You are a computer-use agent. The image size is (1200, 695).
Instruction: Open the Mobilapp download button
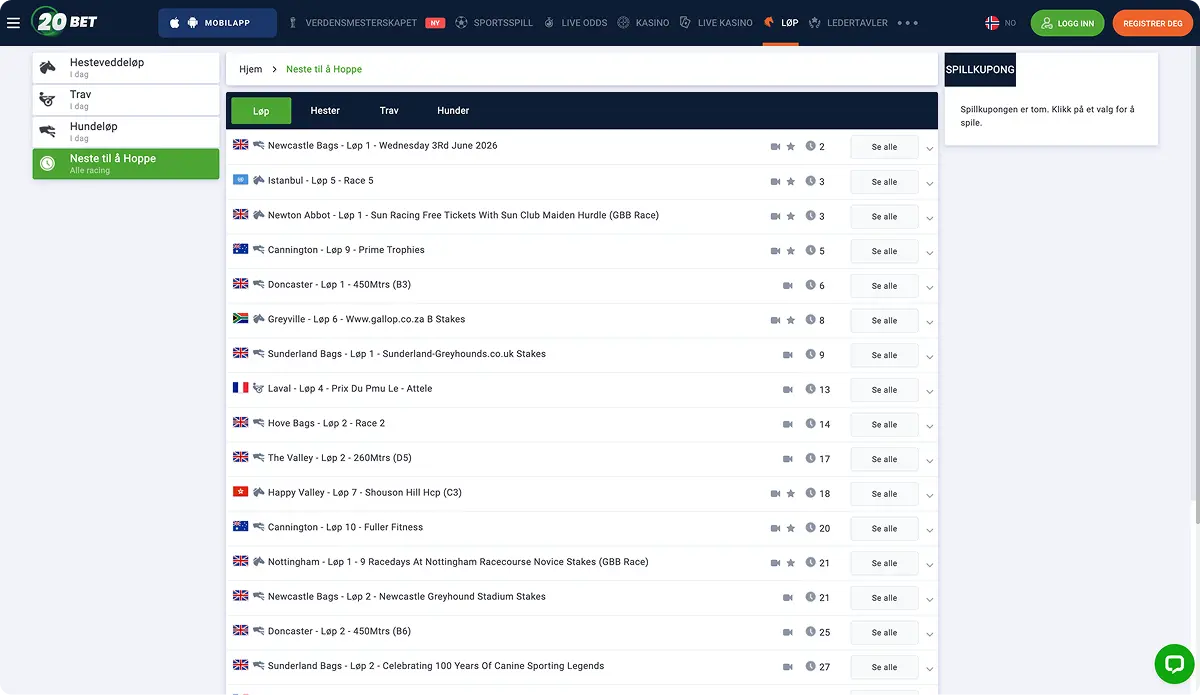pos(218,23)
